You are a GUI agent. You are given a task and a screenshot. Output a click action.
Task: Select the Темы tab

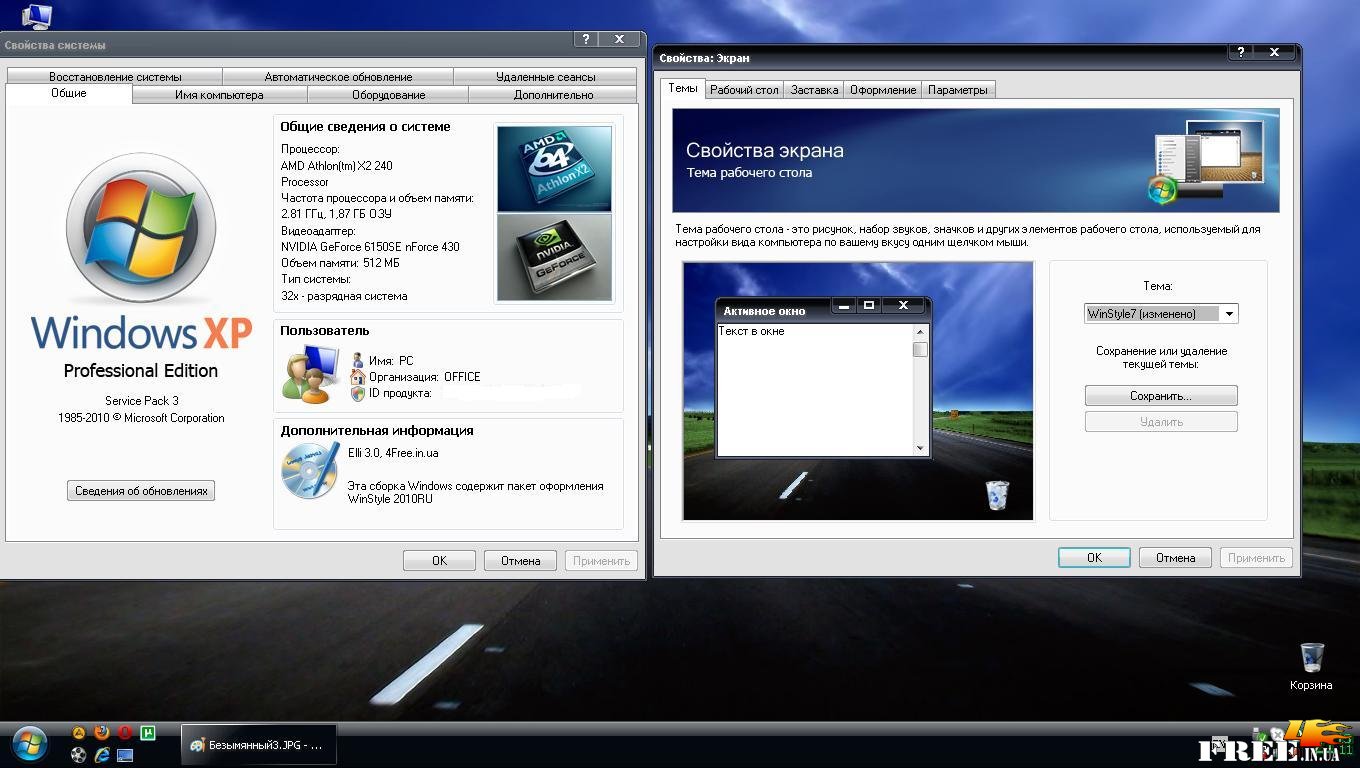point(683,88)
